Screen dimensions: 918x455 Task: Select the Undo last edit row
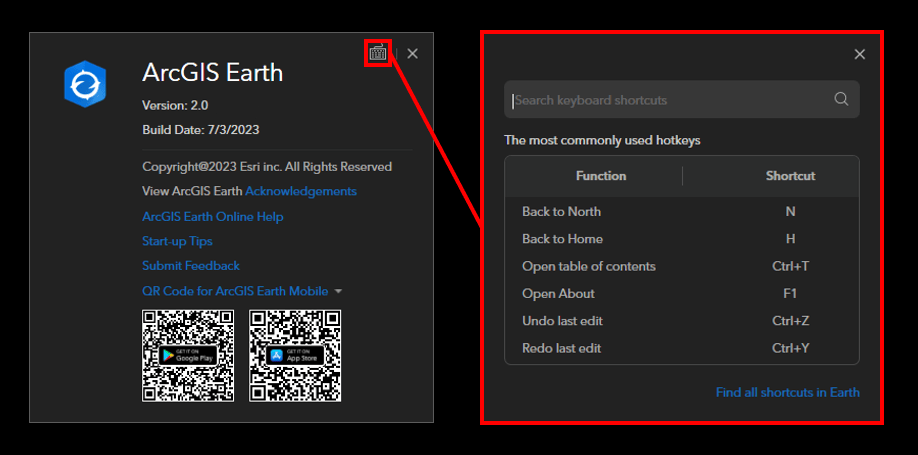pos(681,321)
